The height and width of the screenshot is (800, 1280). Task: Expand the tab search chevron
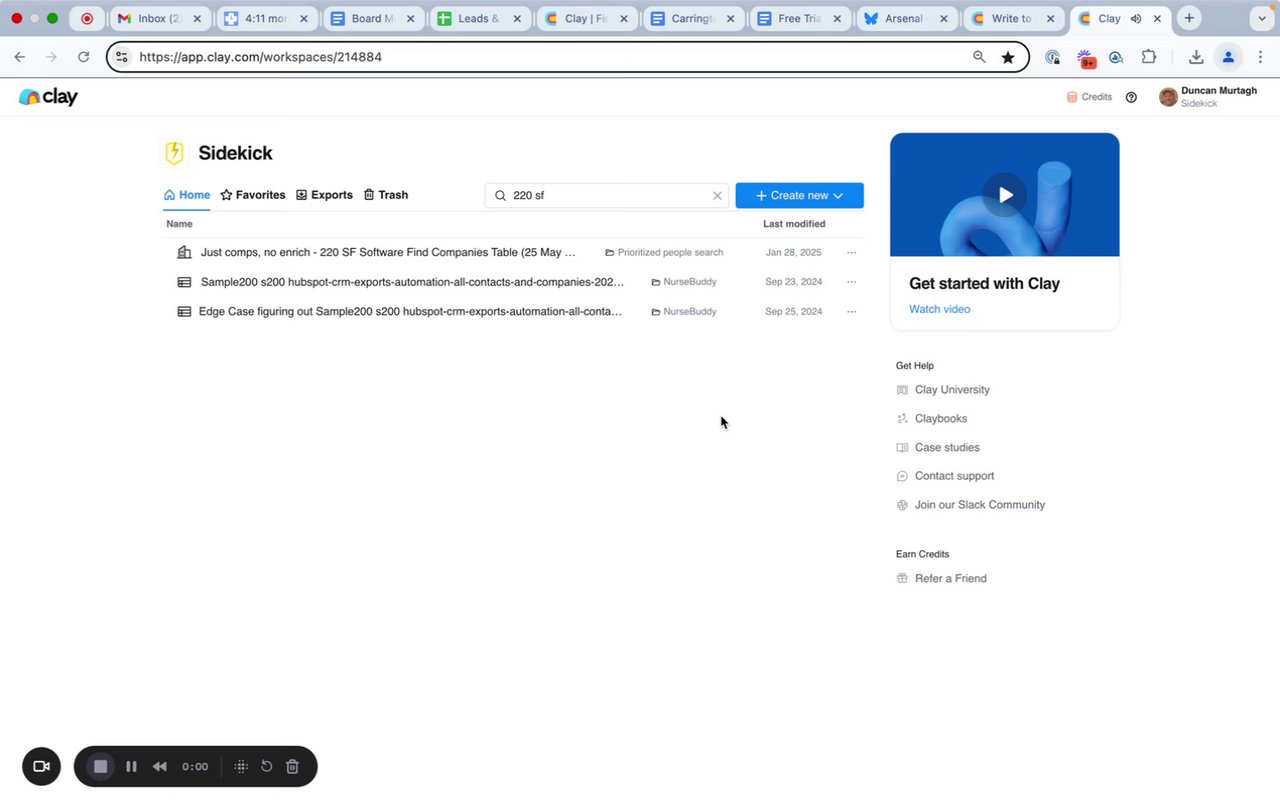1262,18
